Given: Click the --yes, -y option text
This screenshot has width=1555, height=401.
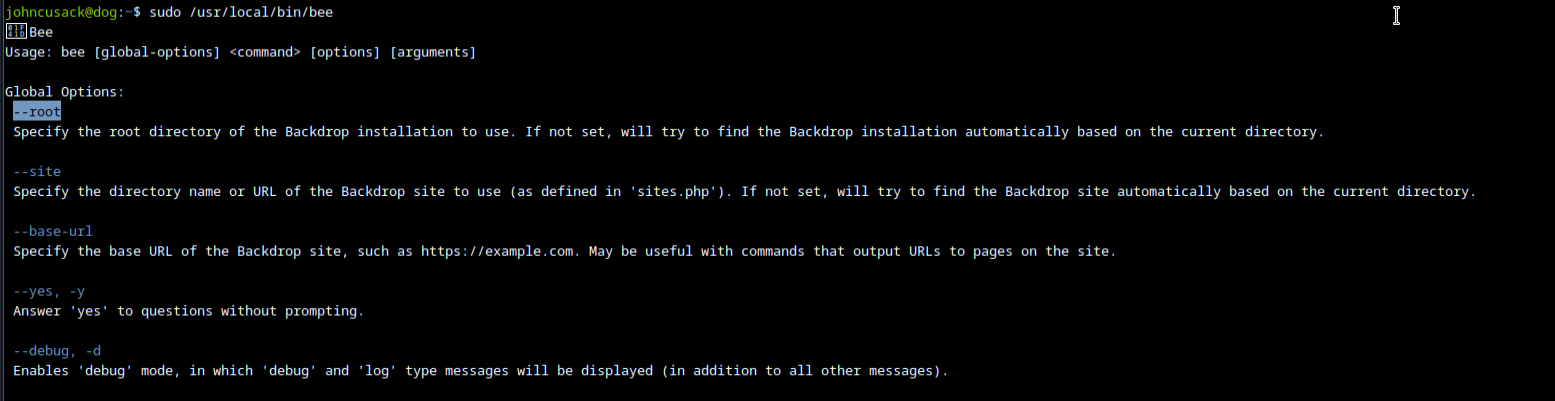Looking at the screenshot, I should (x=49, y=292).
